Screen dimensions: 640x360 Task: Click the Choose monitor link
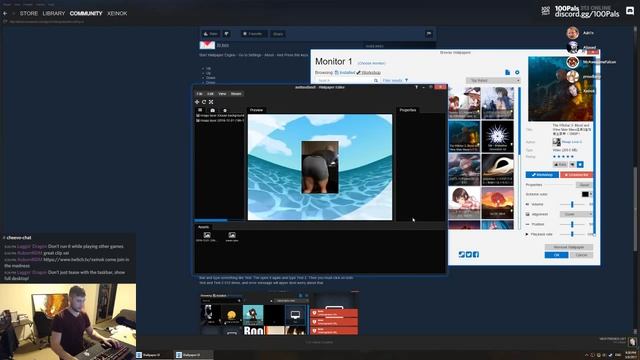[371, 63]
